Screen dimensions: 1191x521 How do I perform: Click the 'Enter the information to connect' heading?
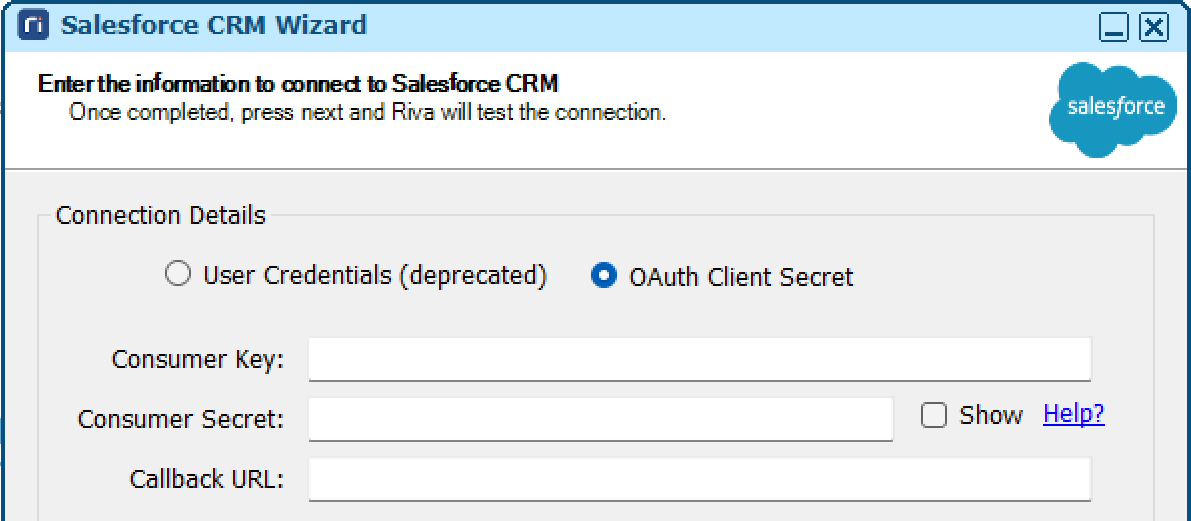click(x=299, y=83)
